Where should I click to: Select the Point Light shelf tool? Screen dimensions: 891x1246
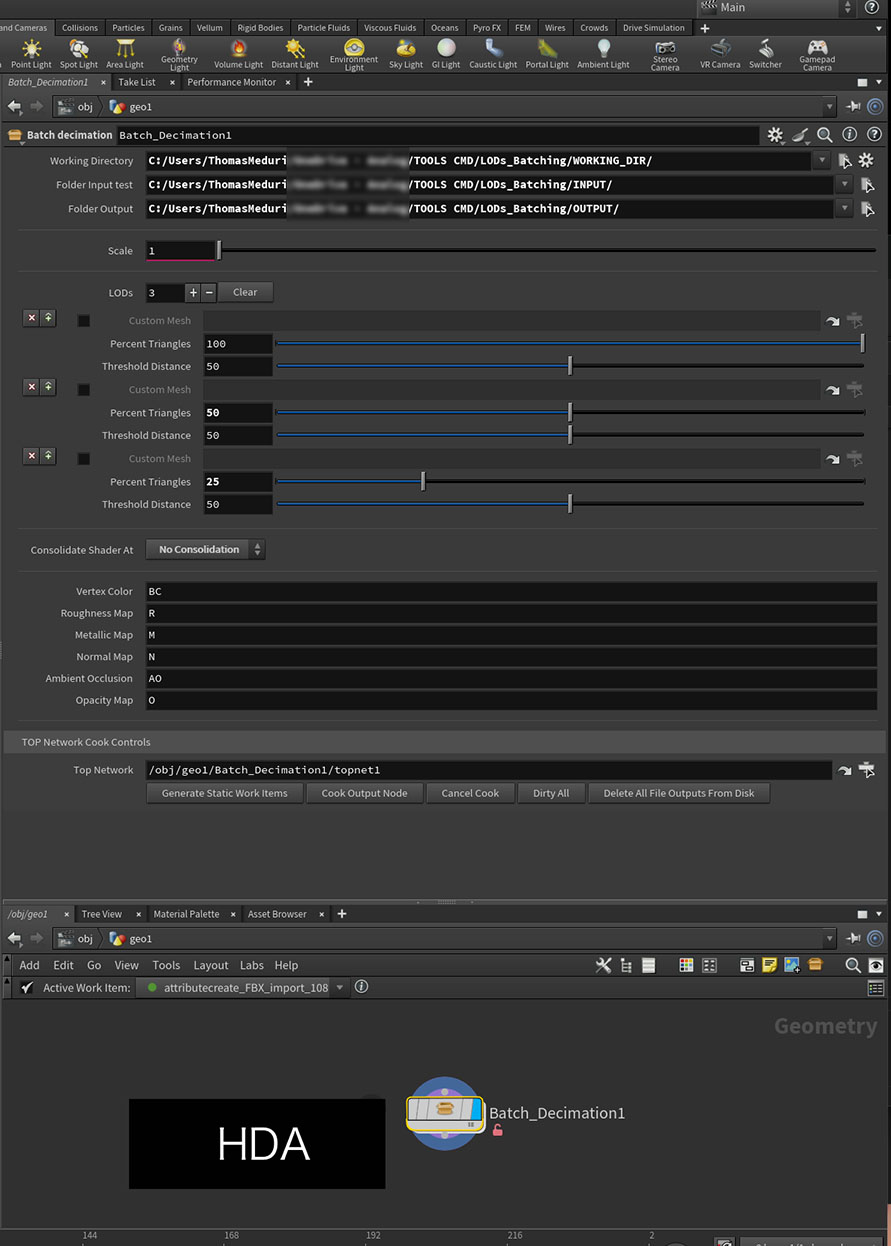31,53
